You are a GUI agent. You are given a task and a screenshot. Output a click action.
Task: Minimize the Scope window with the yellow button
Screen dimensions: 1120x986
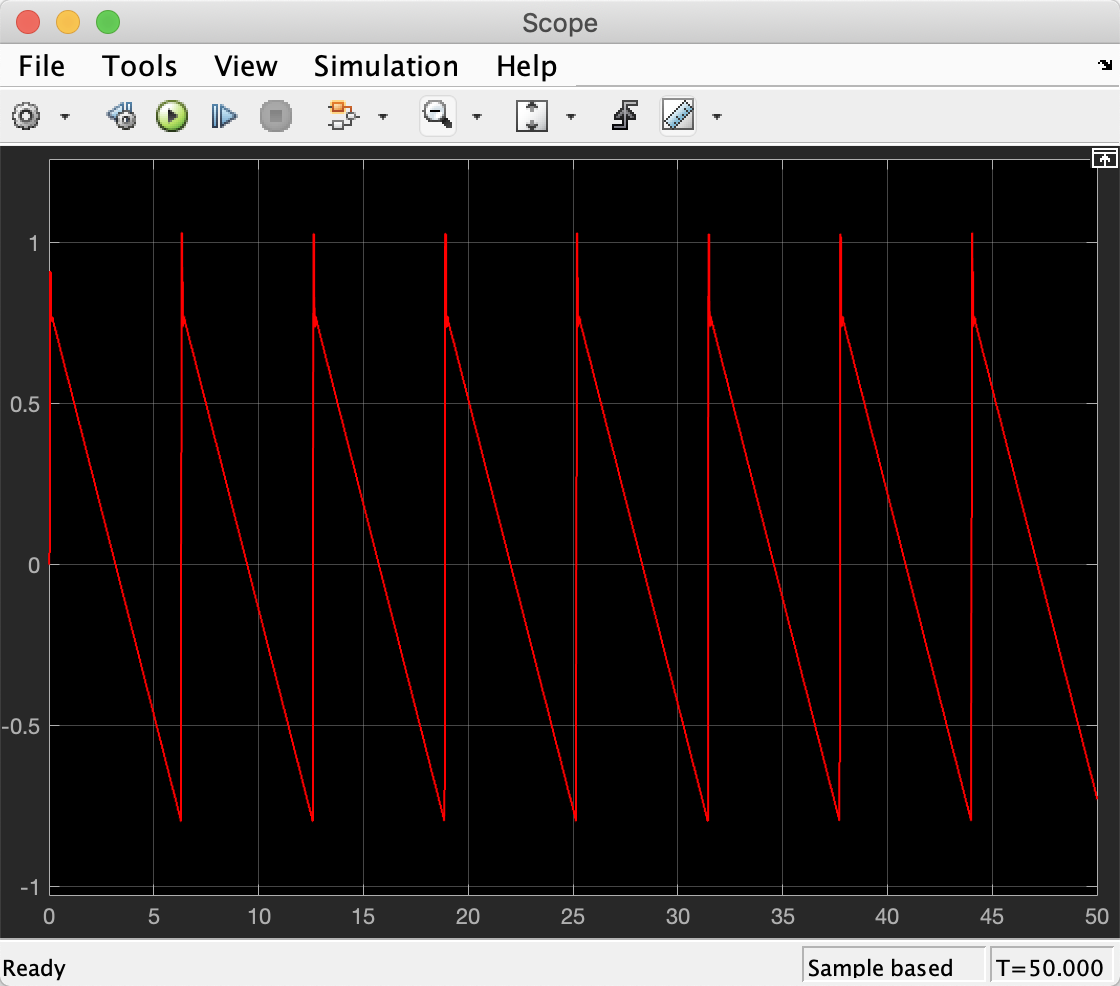[68, 22]
